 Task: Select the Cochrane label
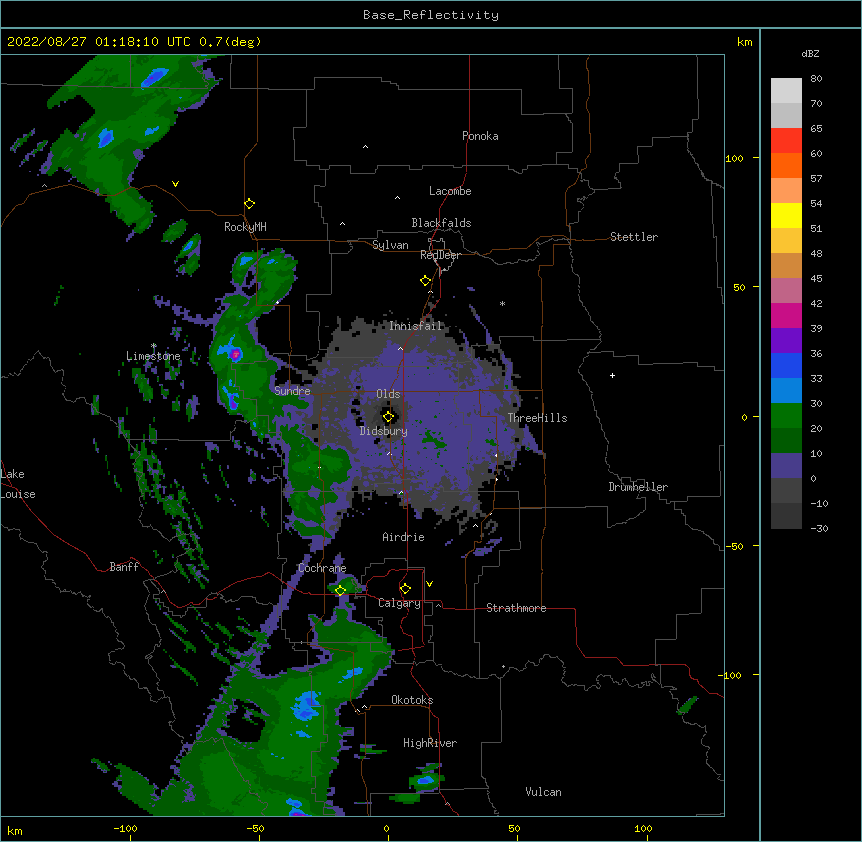[322, 568]
